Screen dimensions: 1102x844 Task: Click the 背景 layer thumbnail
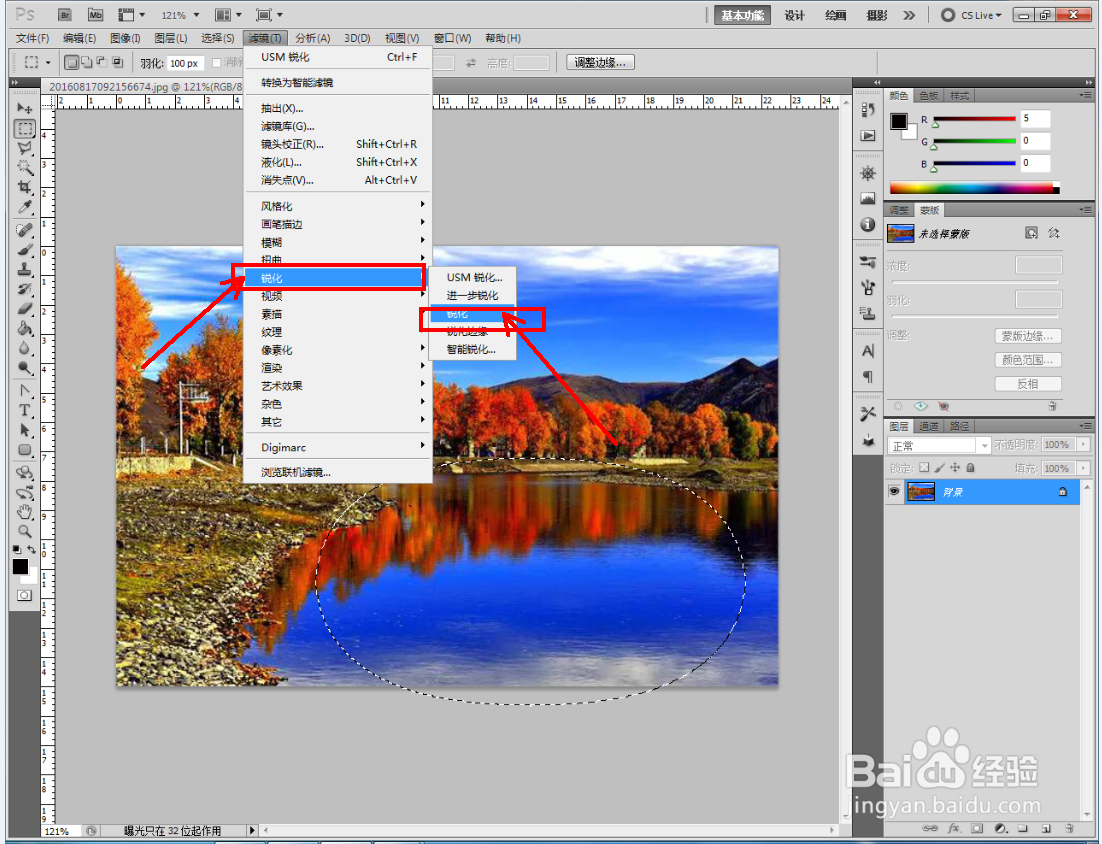pos(921,491)
